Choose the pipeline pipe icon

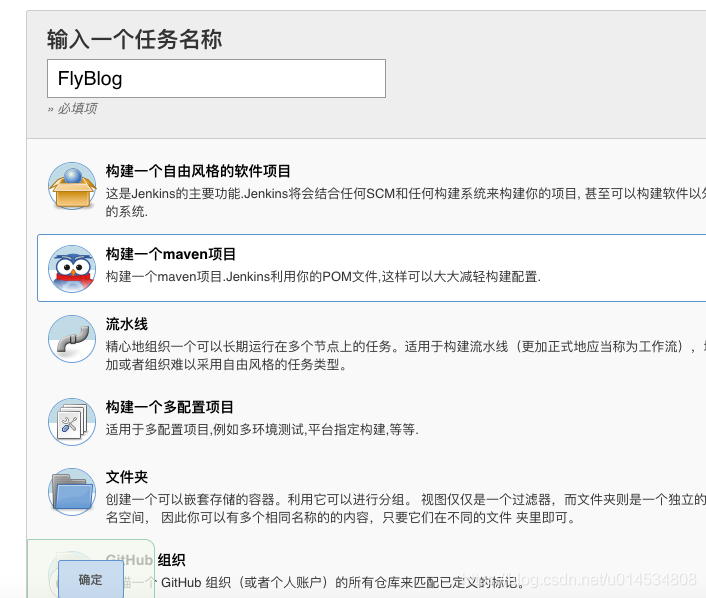pyautogui.click(x=72, y=339)
